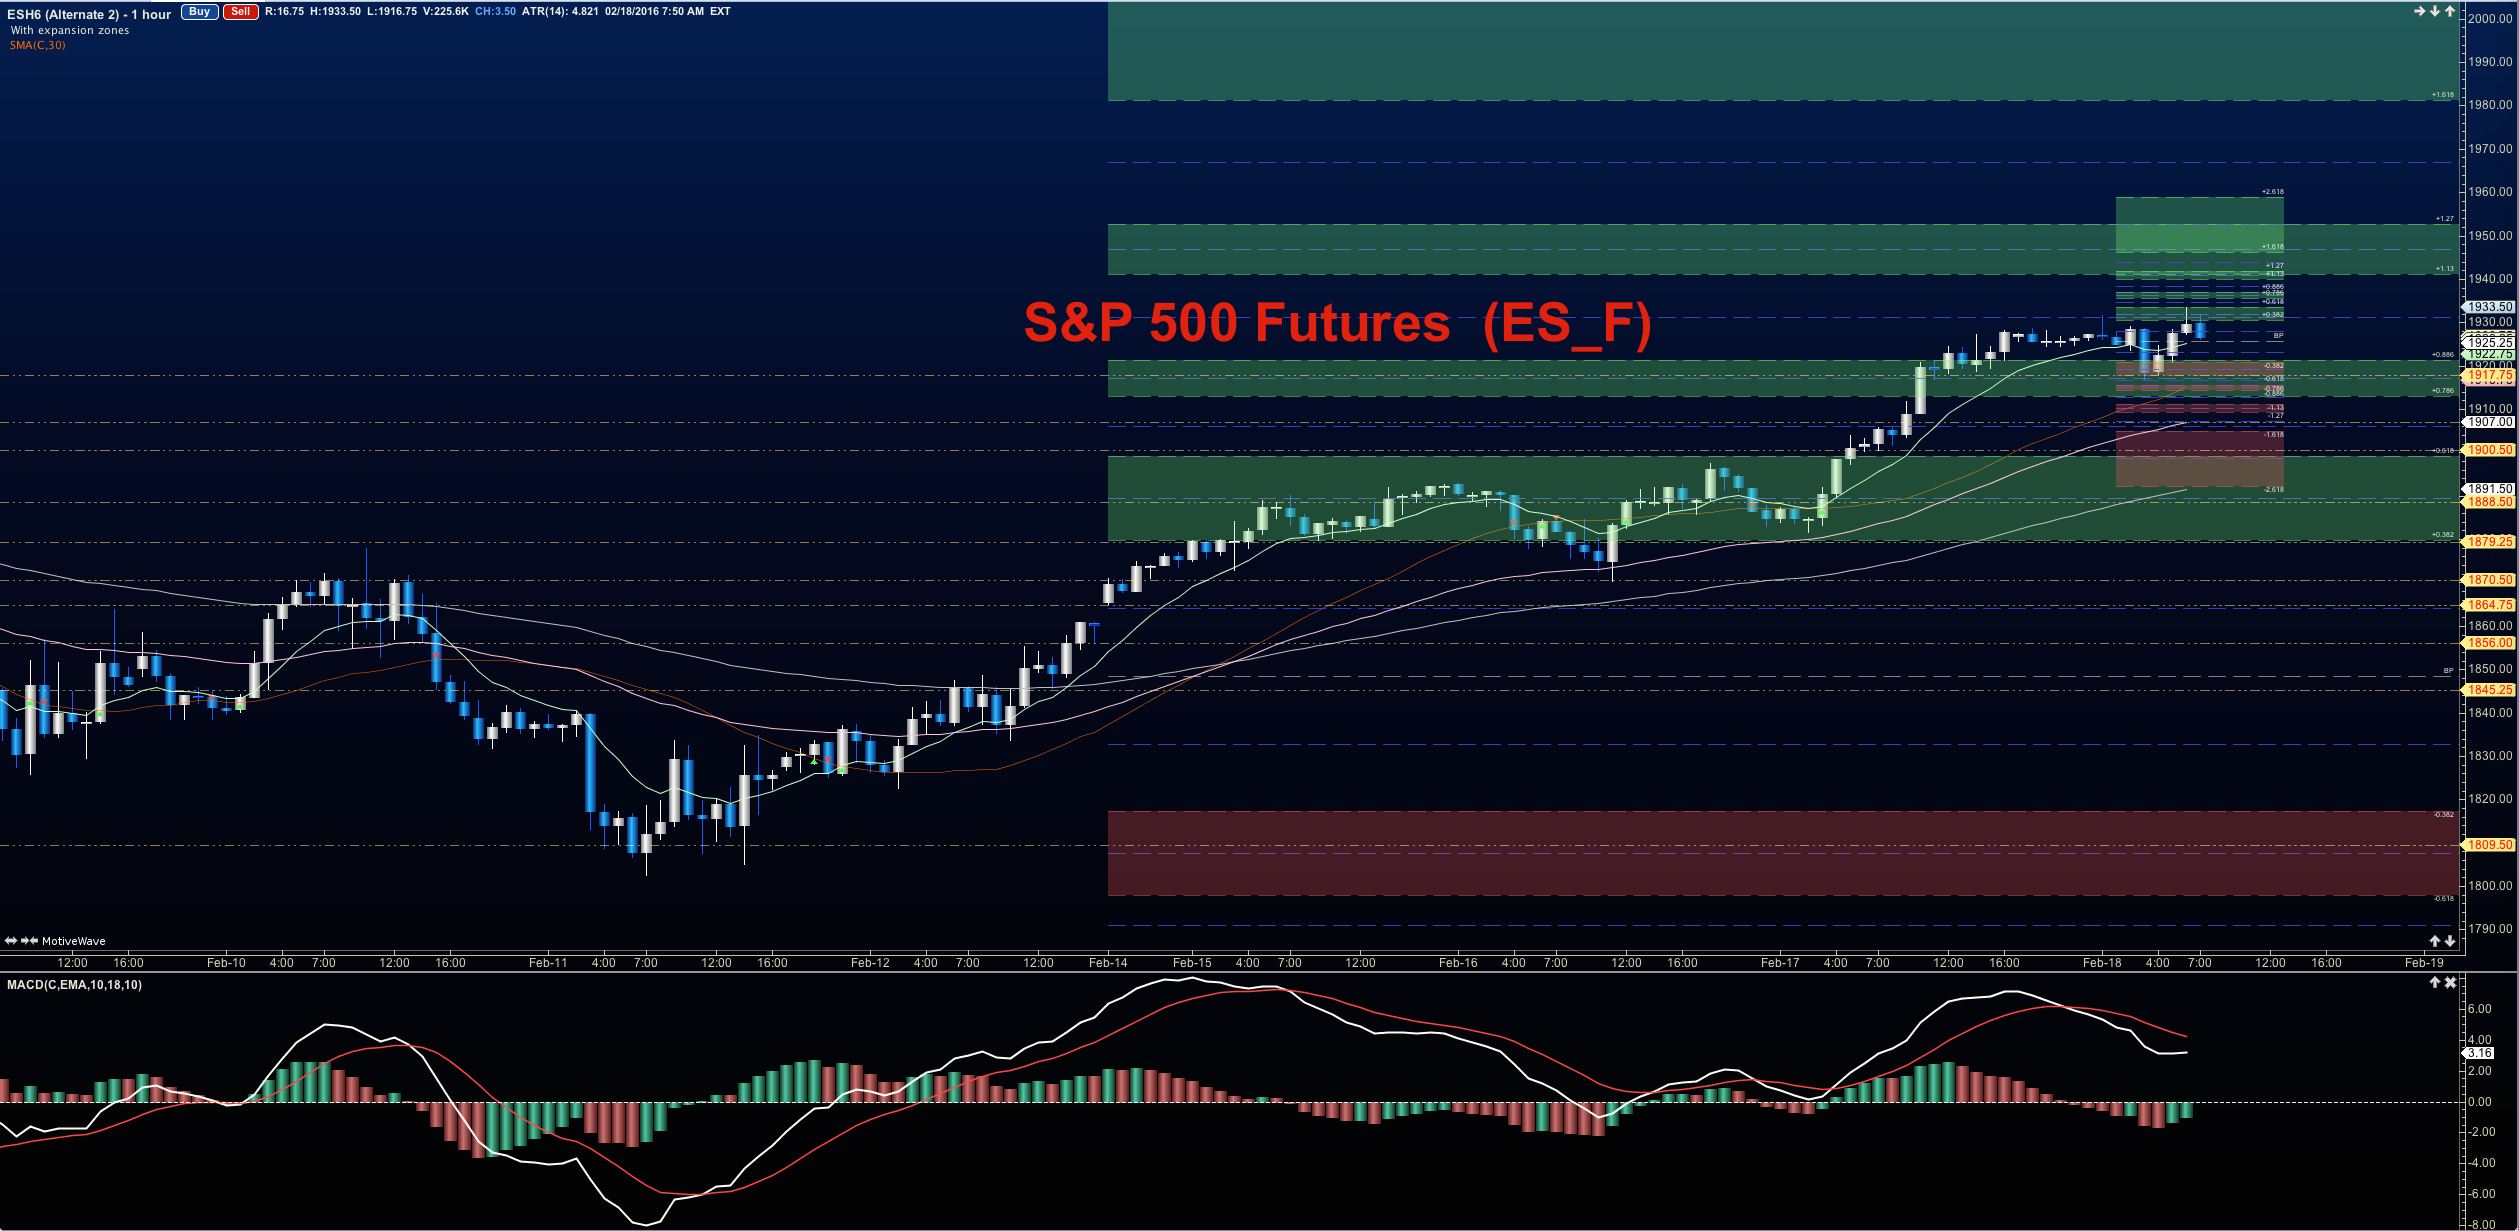Image resolution: width=2519 pixels, height=1231 pixels.
Task: Click the EXT session indicator
Action: pos(720,12)
